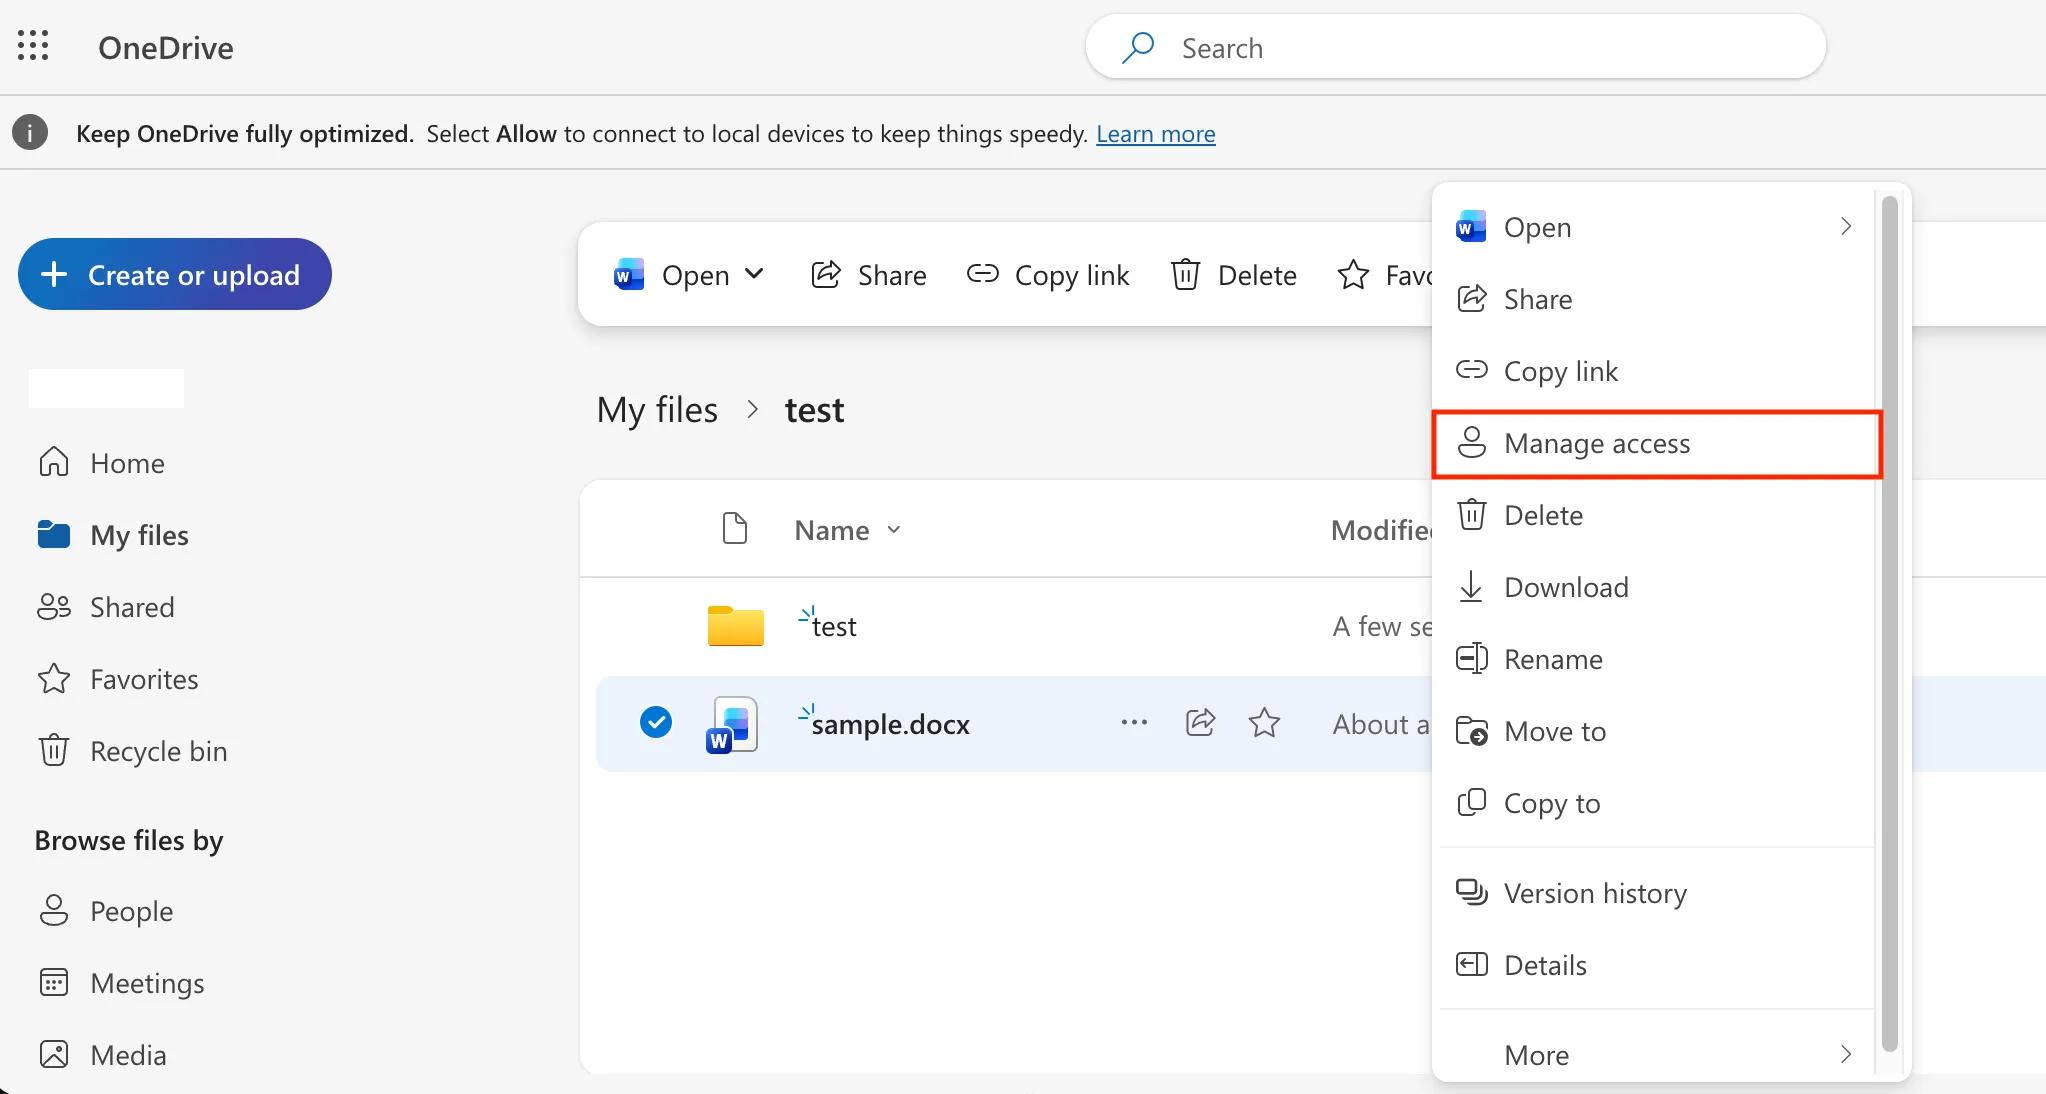Open the test folder by name
Screen dimensions: 2046x1094
pos(834,626)
